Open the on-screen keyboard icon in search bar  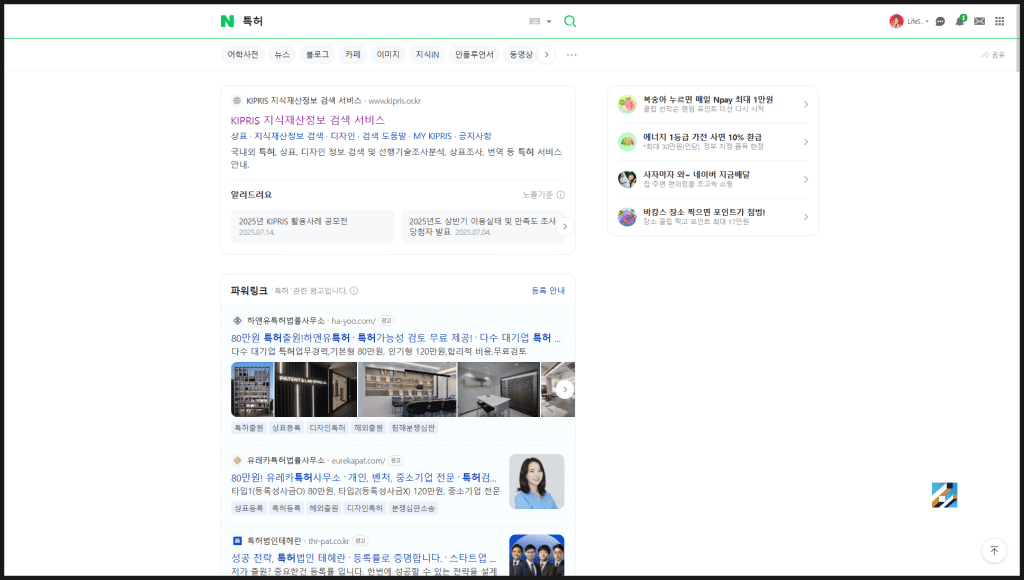(x=535, y=21)
